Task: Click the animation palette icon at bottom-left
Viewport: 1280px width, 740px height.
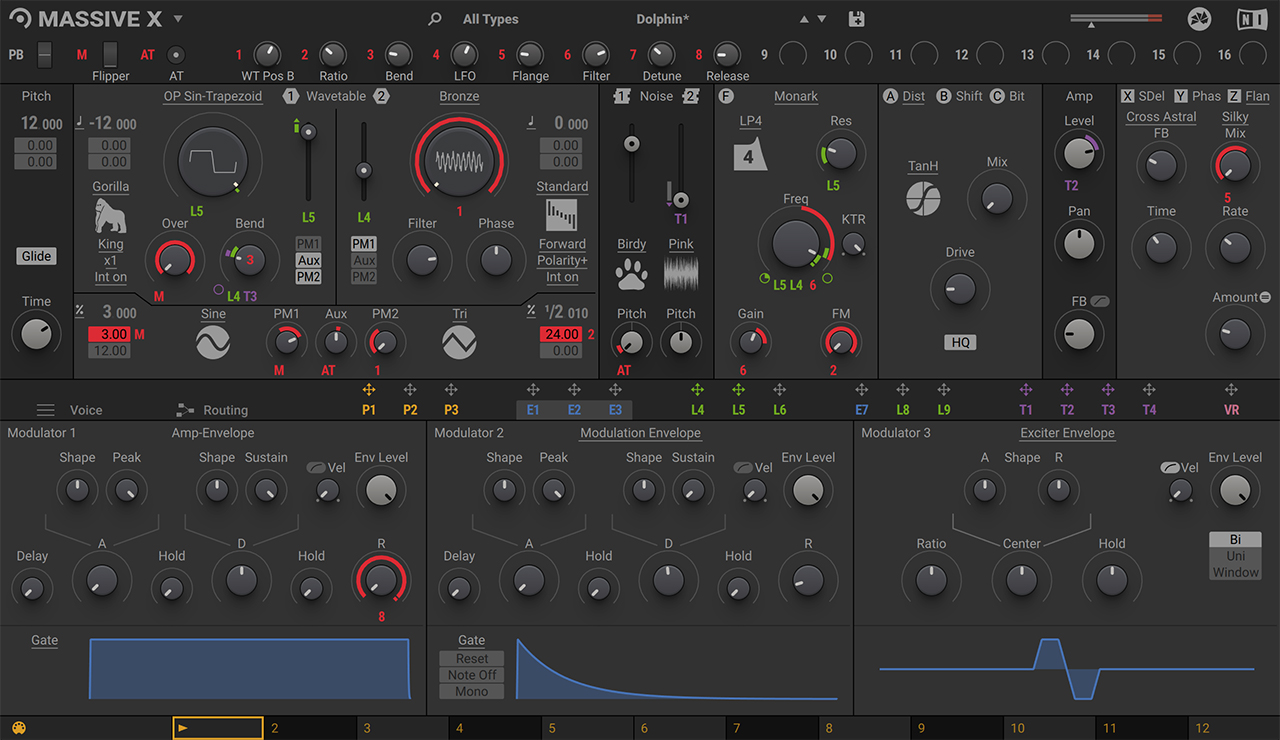Action: coord(18,728)
